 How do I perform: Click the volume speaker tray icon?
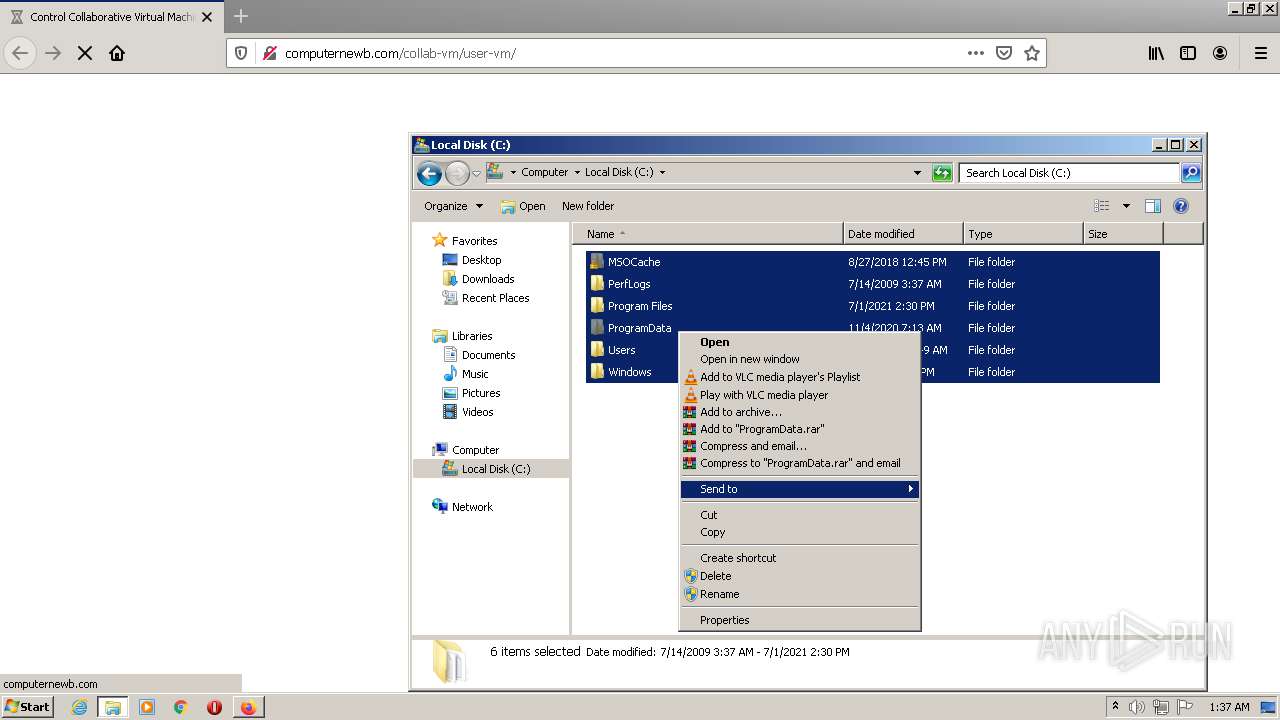1137,707
